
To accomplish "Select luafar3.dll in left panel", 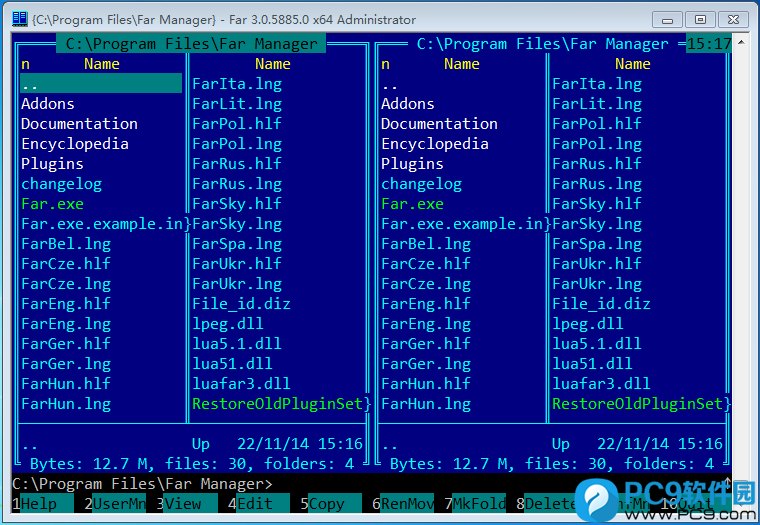I will click(x=241, y=383).
